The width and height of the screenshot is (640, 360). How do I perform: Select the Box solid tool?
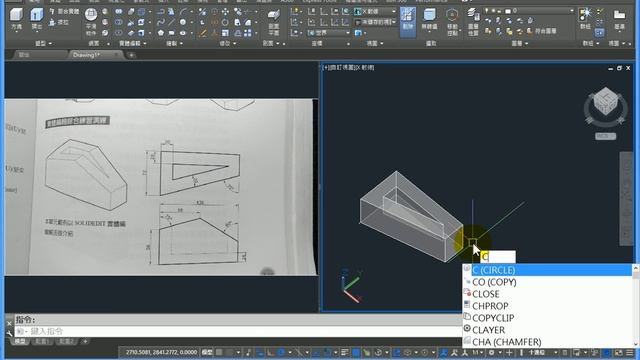click(x=16, y=18)
